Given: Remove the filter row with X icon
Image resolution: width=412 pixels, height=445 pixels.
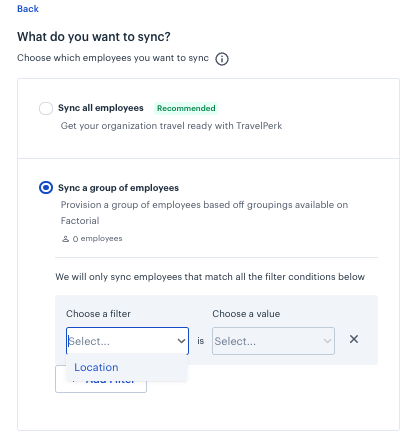Looking at the screenshot, I should tap(354, 339).
